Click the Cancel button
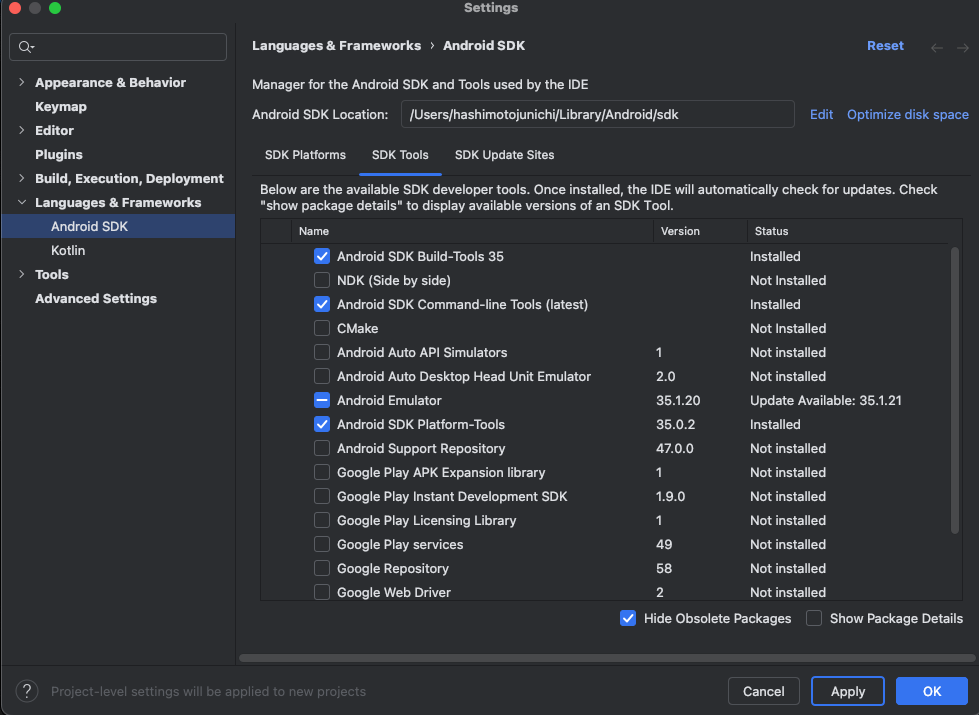The image size is (979, 715). [x=764, y=691]
